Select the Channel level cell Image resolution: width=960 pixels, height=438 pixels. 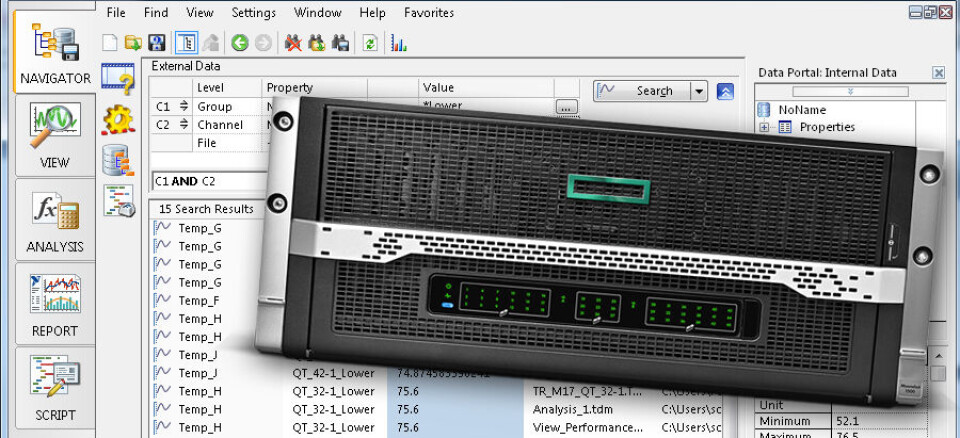tap(227, 125)
